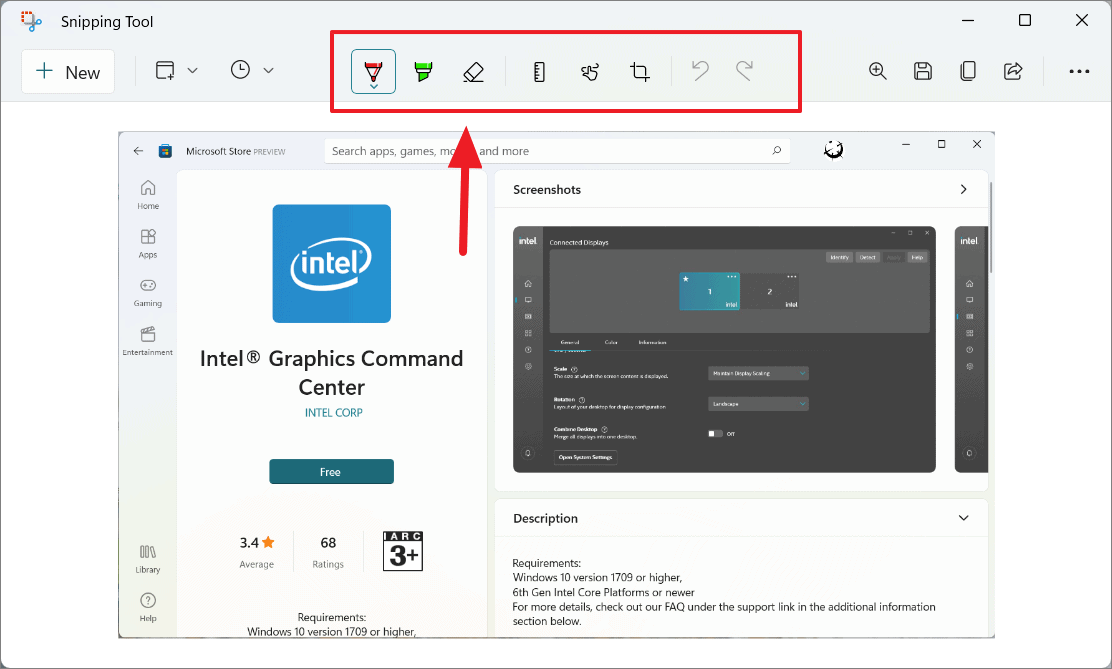Open the snip delay dropdown
Screen dimensions: 1112x669
click(x=268, y=71)
